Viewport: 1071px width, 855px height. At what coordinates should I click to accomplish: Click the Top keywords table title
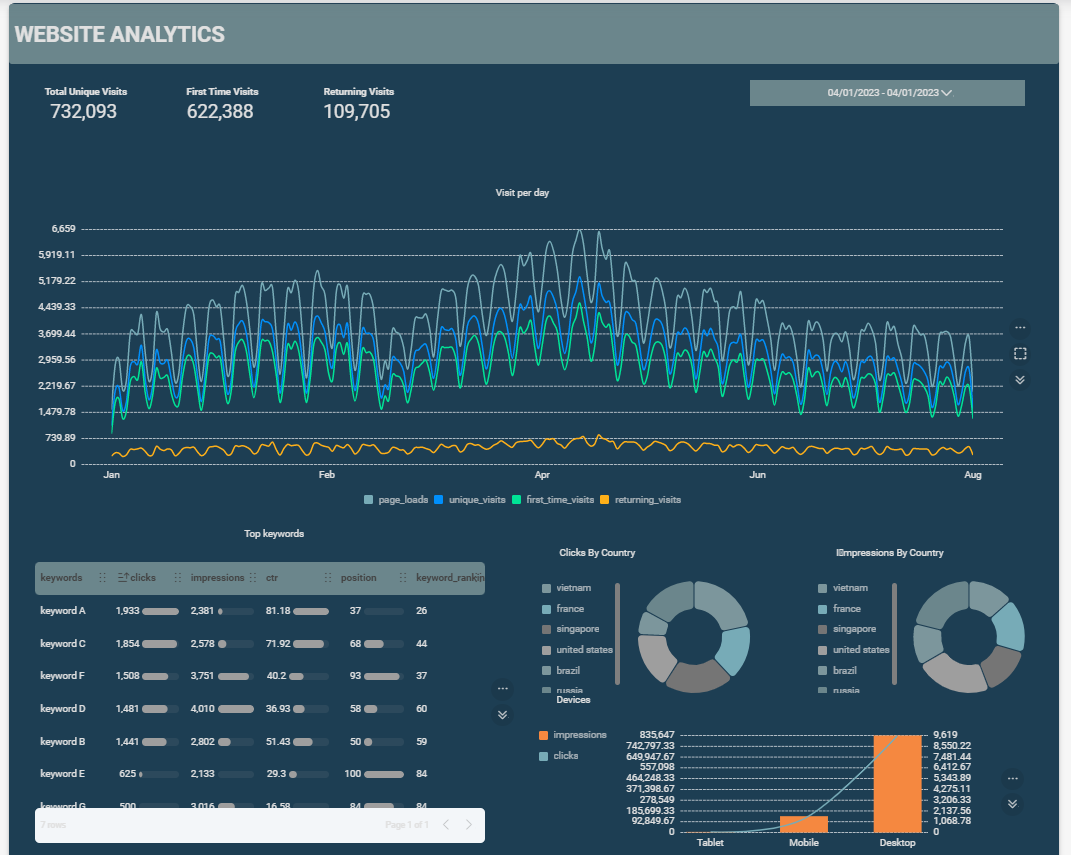[x=274, y=533]
